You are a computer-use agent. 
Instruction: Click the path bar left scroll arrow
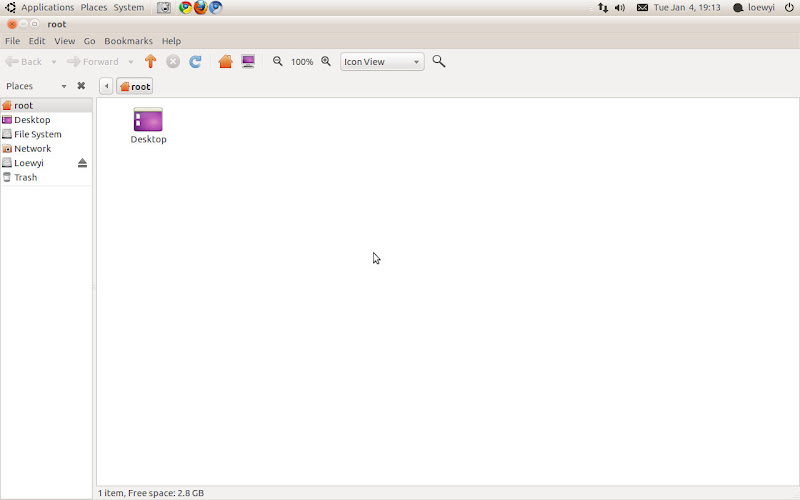(x=106, y=86)
